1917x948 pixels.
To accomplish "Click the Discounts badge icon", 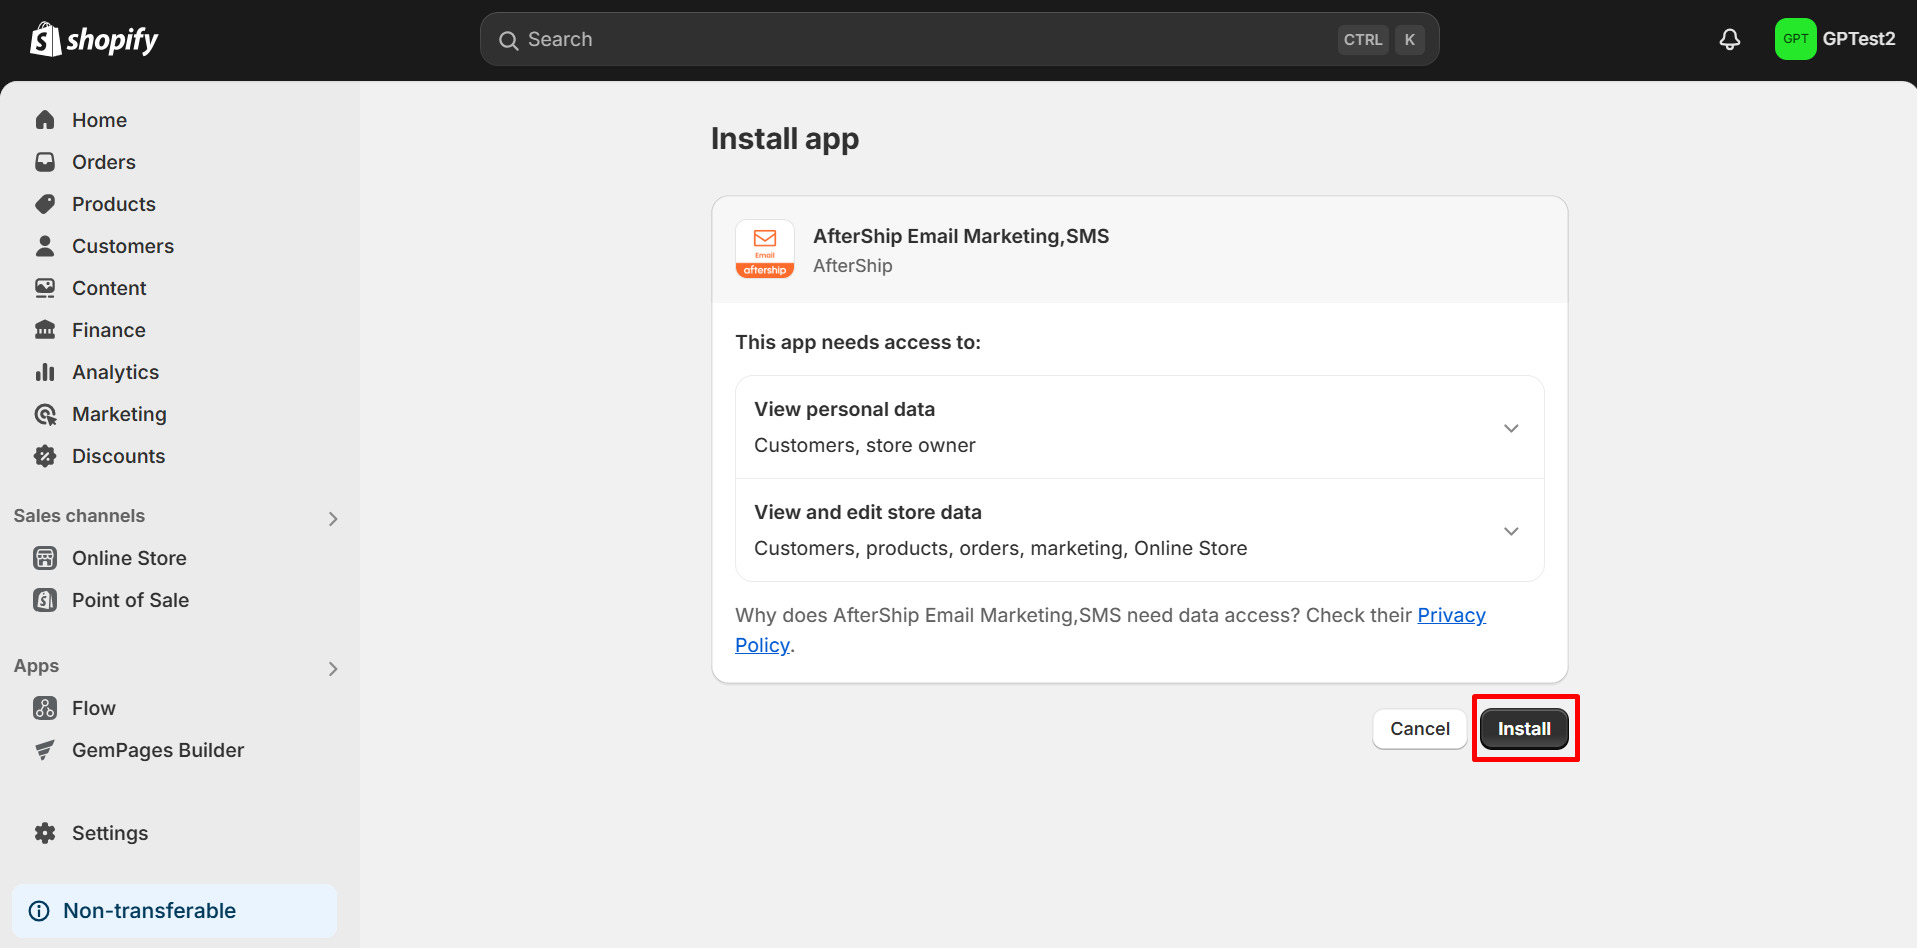I will (45, 456).
